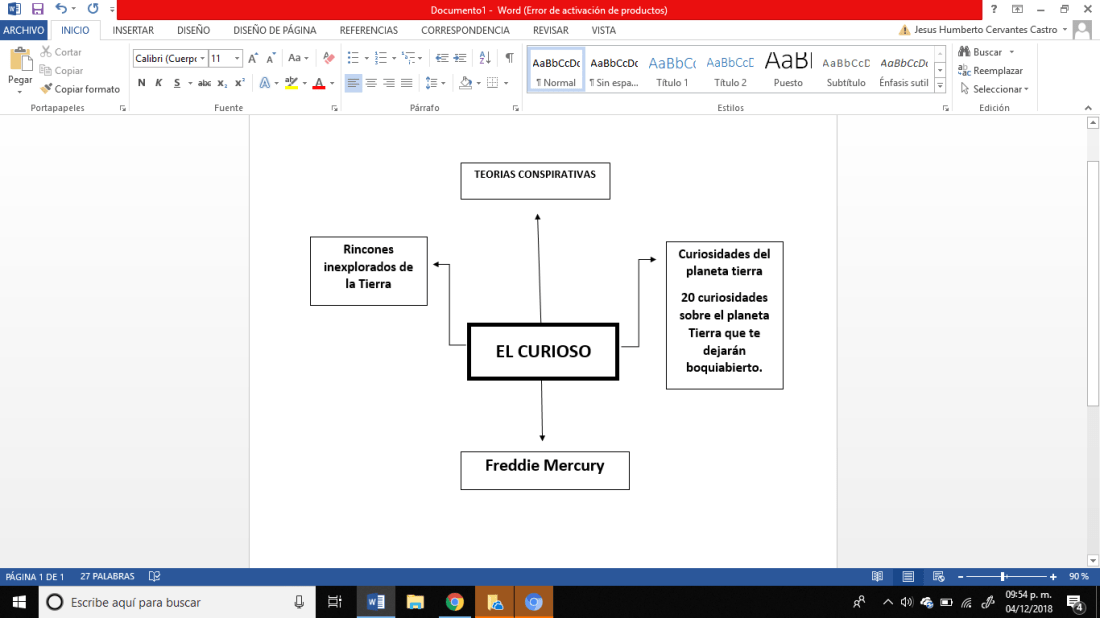Screen dimensions: 1100x618
Task: Apply the Título 1 style
Action: [672, 70]
